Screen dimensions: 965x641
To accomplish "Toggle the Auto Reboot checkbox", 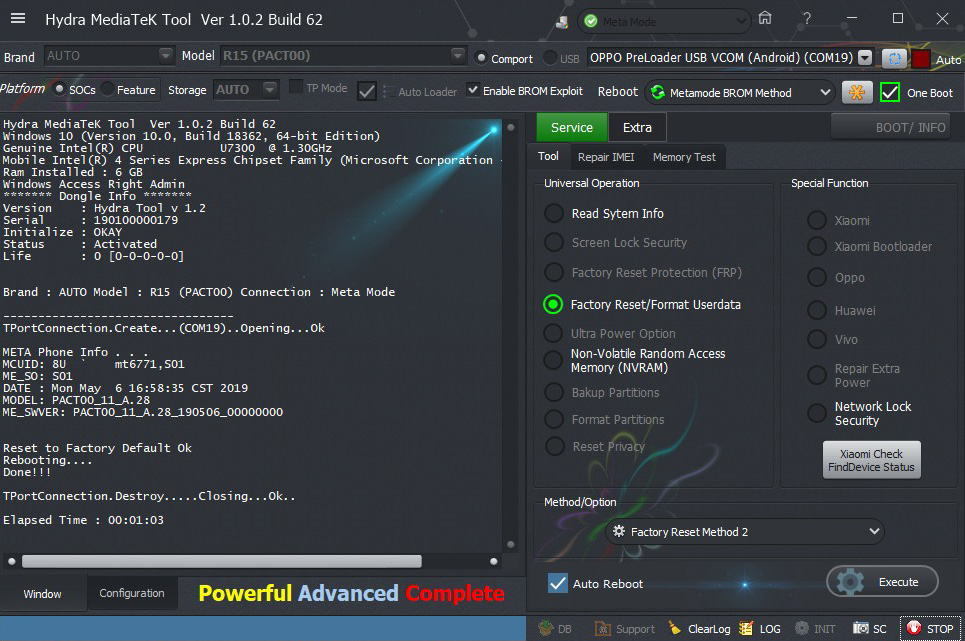I will point(558,583).
